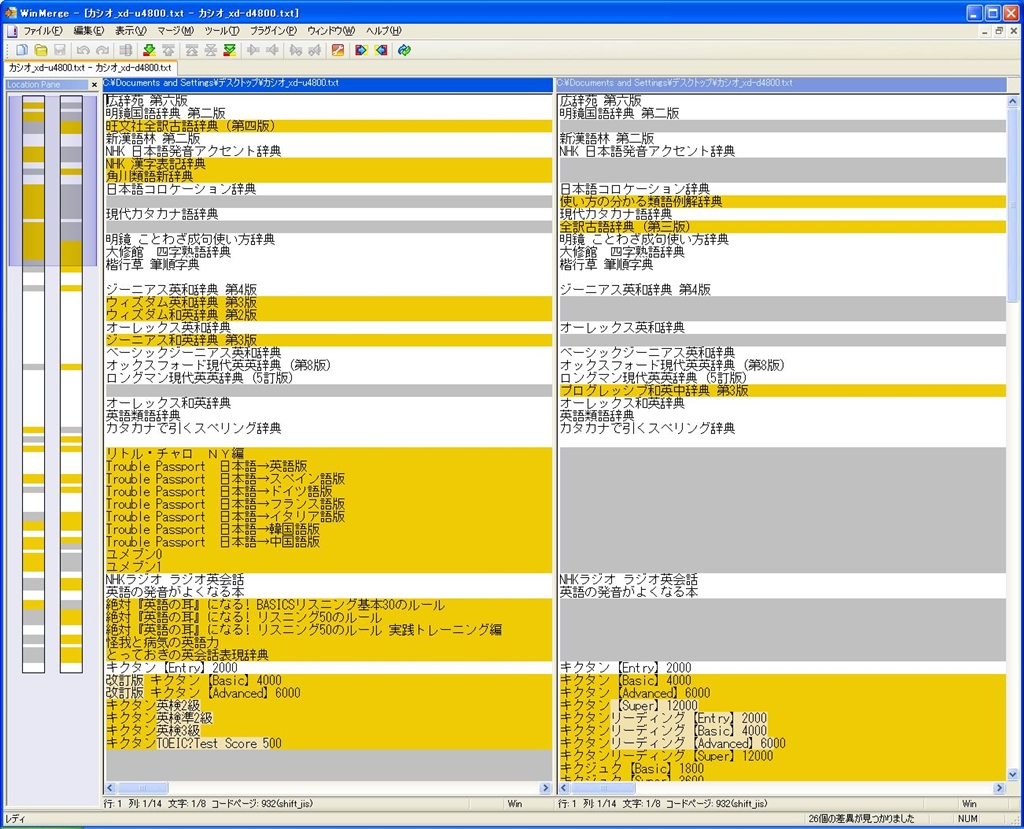Click the vertical scrollbar up arrow

1013,101
